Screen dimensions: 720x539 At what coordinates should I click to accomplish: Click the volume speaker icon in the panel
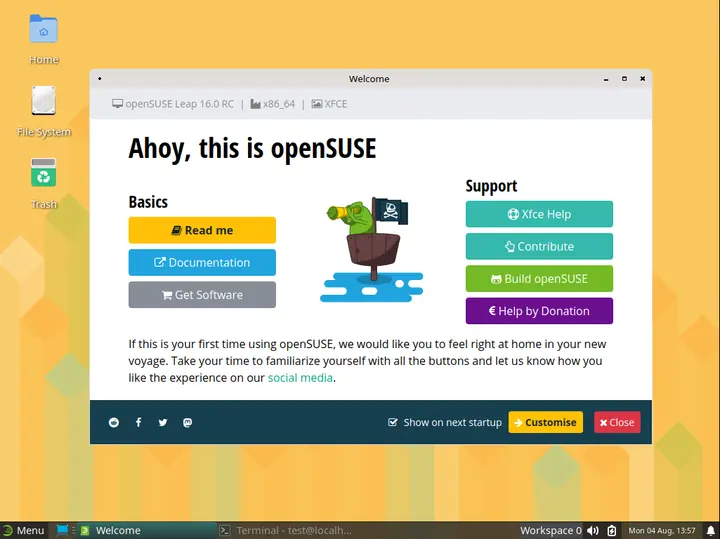pos(592,530)
